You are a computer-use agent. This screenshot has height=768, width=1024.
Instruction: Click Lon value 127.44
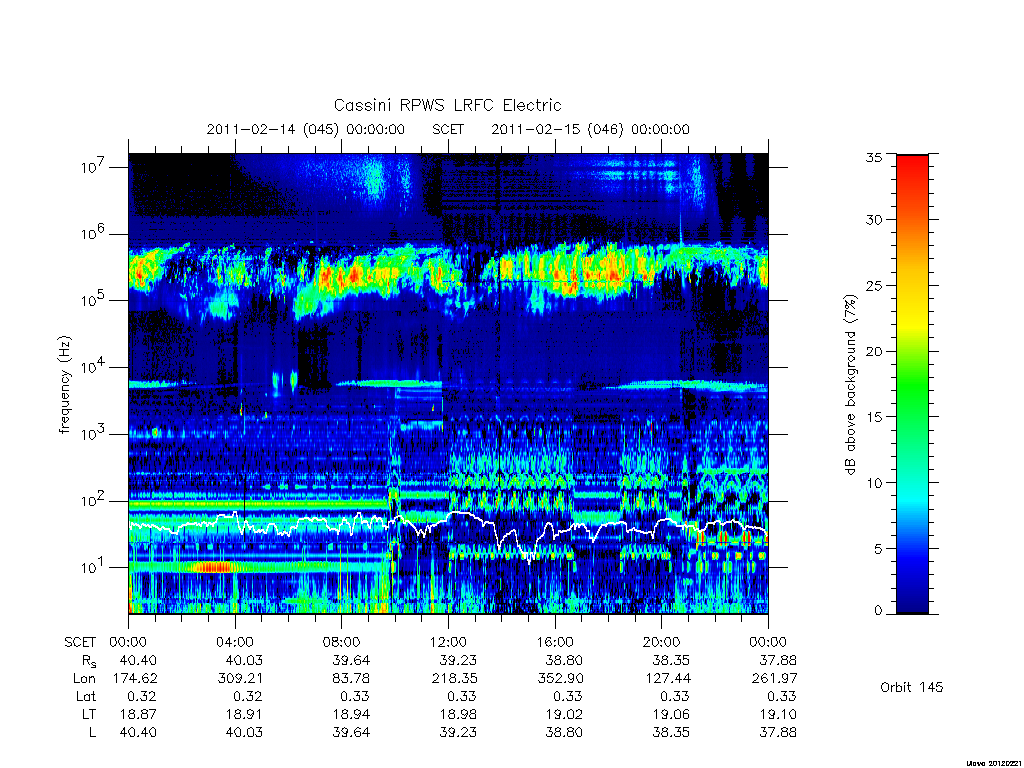click(668, 679)
